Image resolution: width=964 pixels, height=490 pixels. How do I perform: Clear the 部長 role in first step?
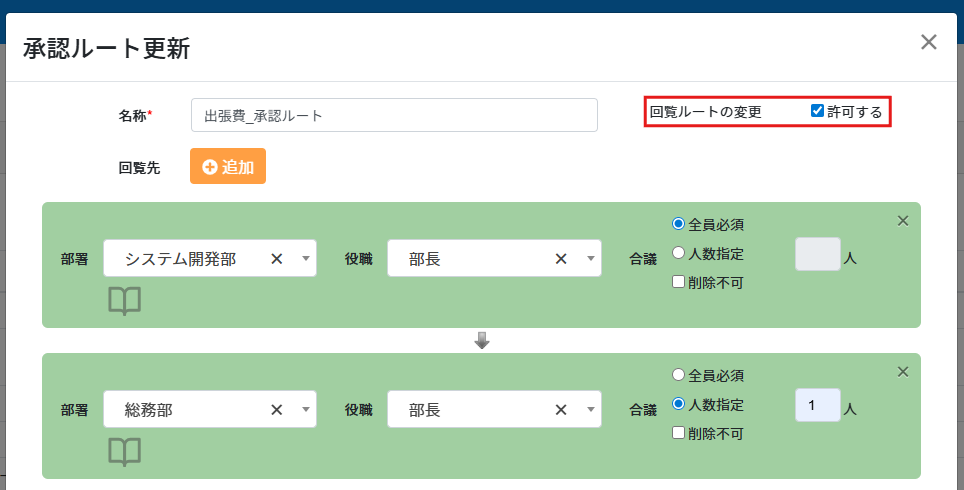pos(562,259)
